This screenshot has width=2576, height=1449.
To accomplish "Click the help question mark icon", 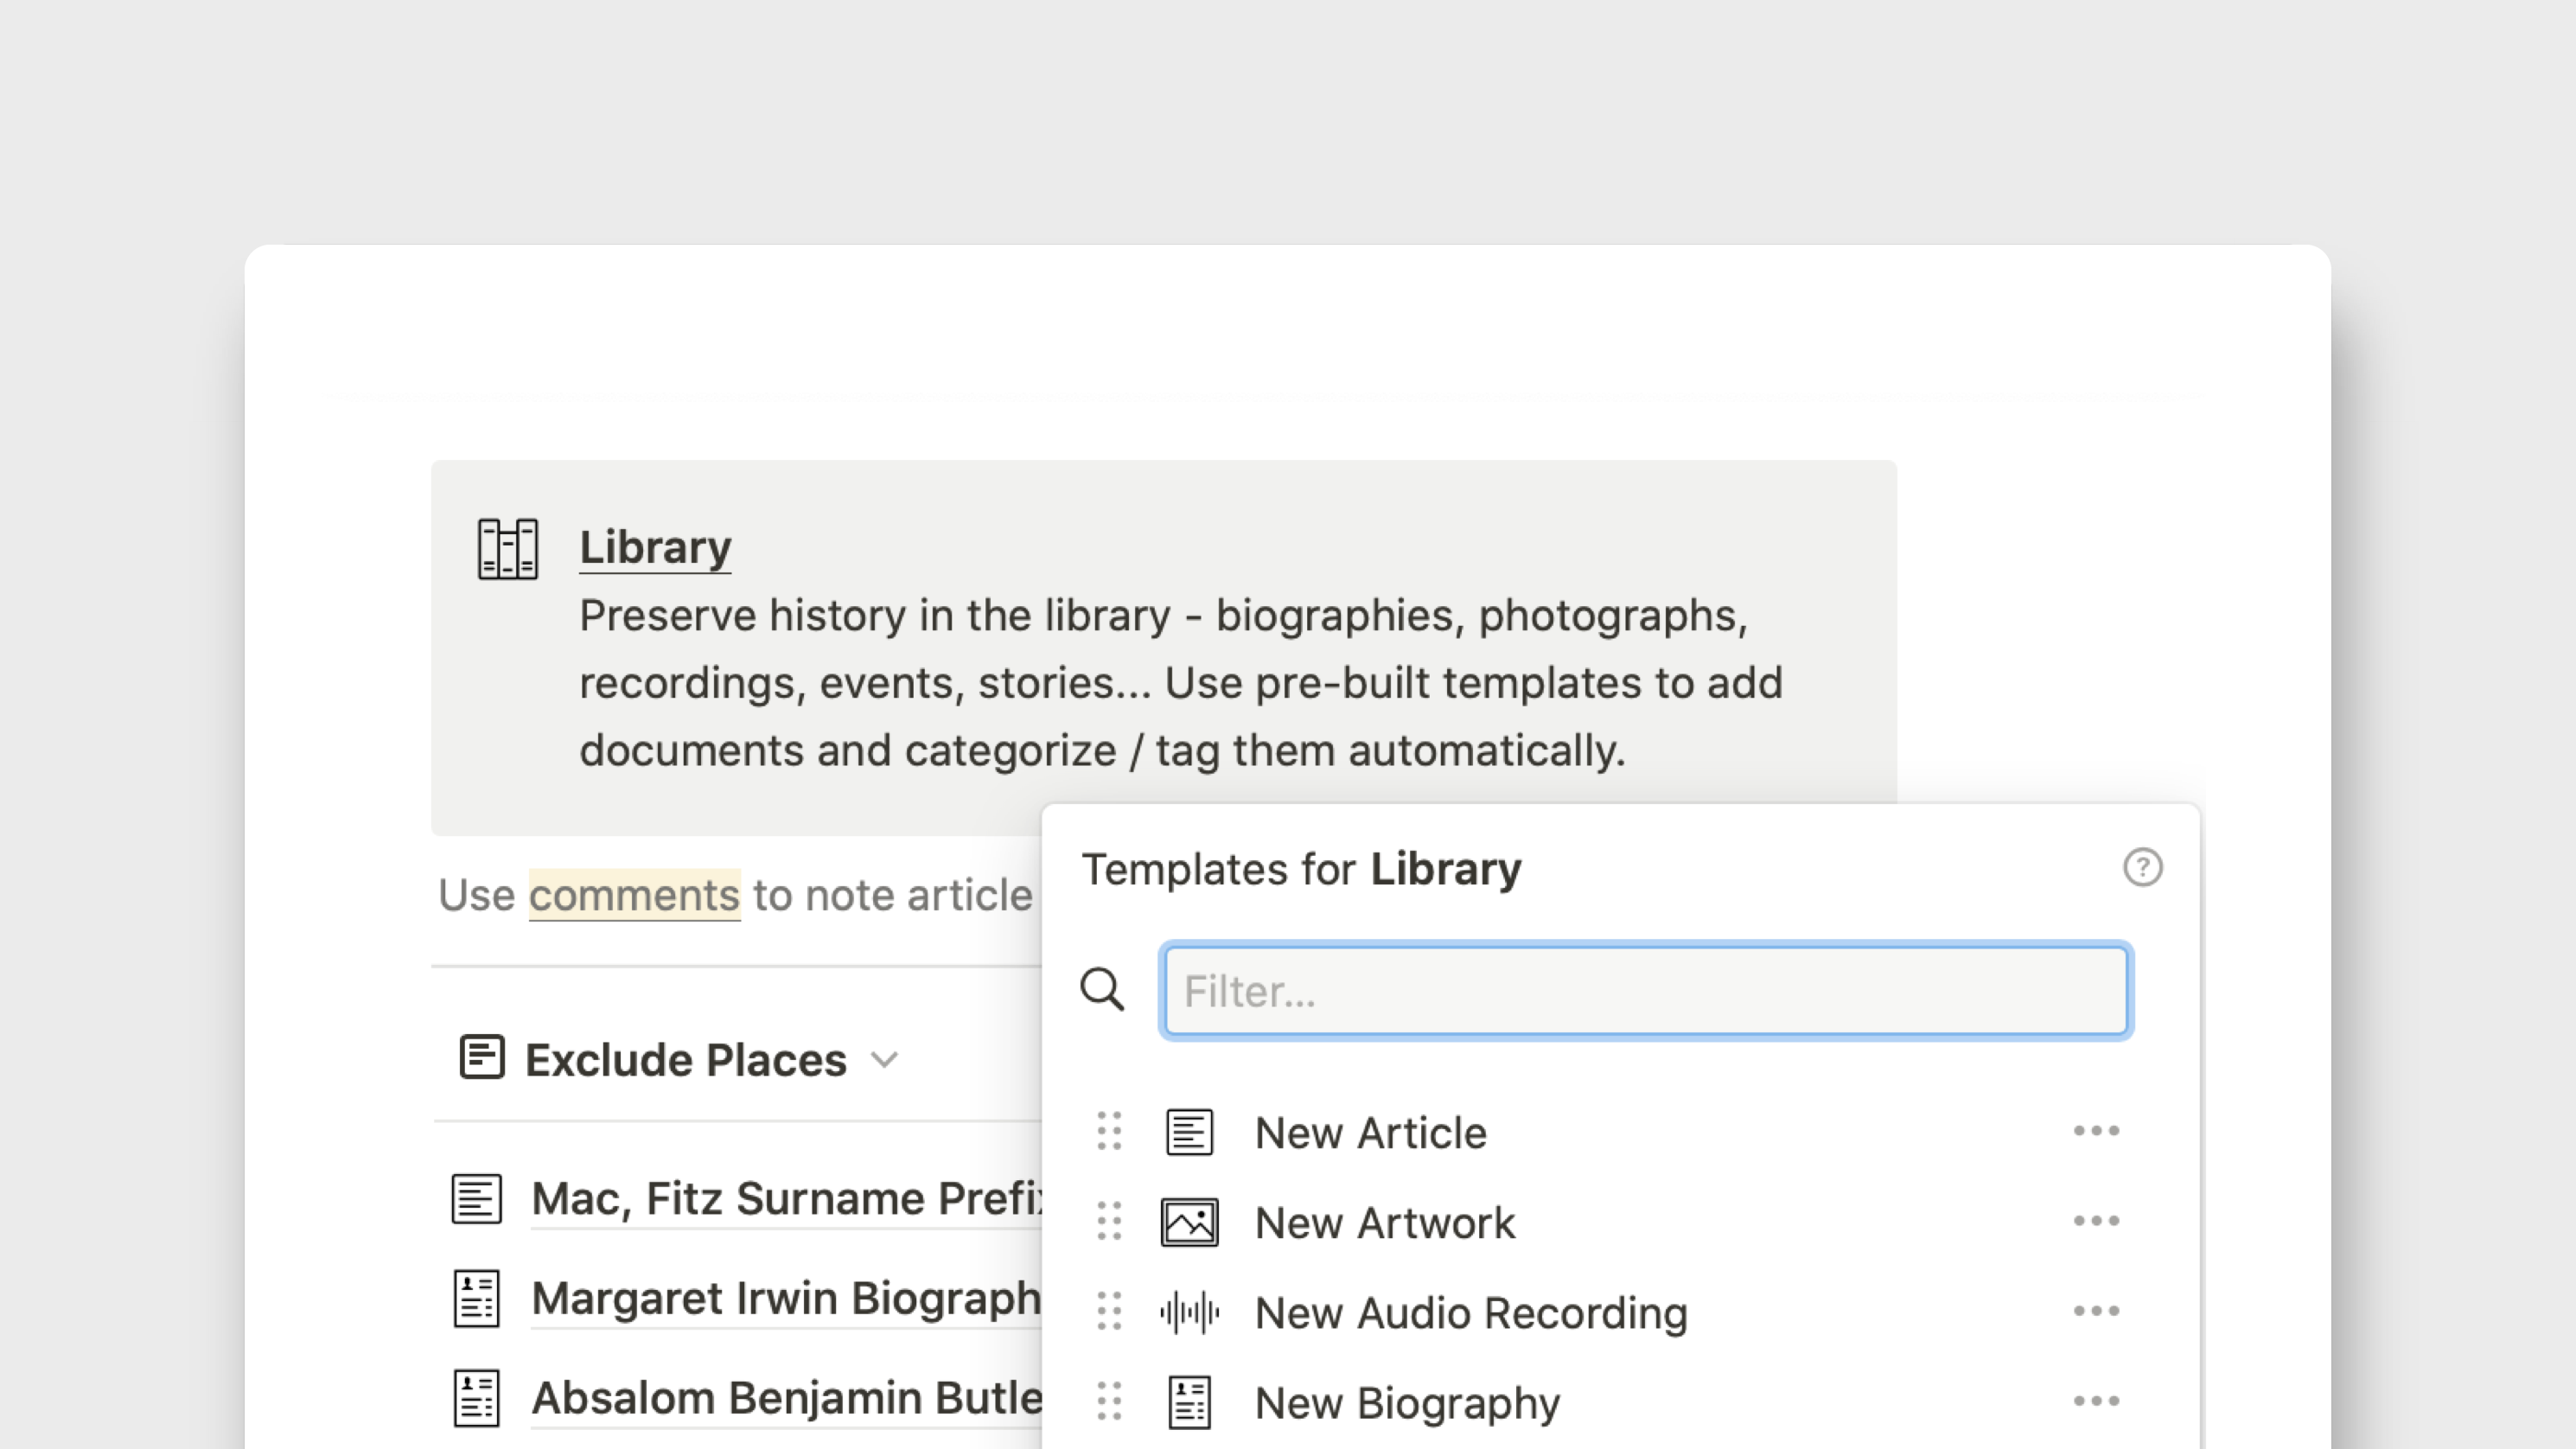I will click(x=2142, y=867).
